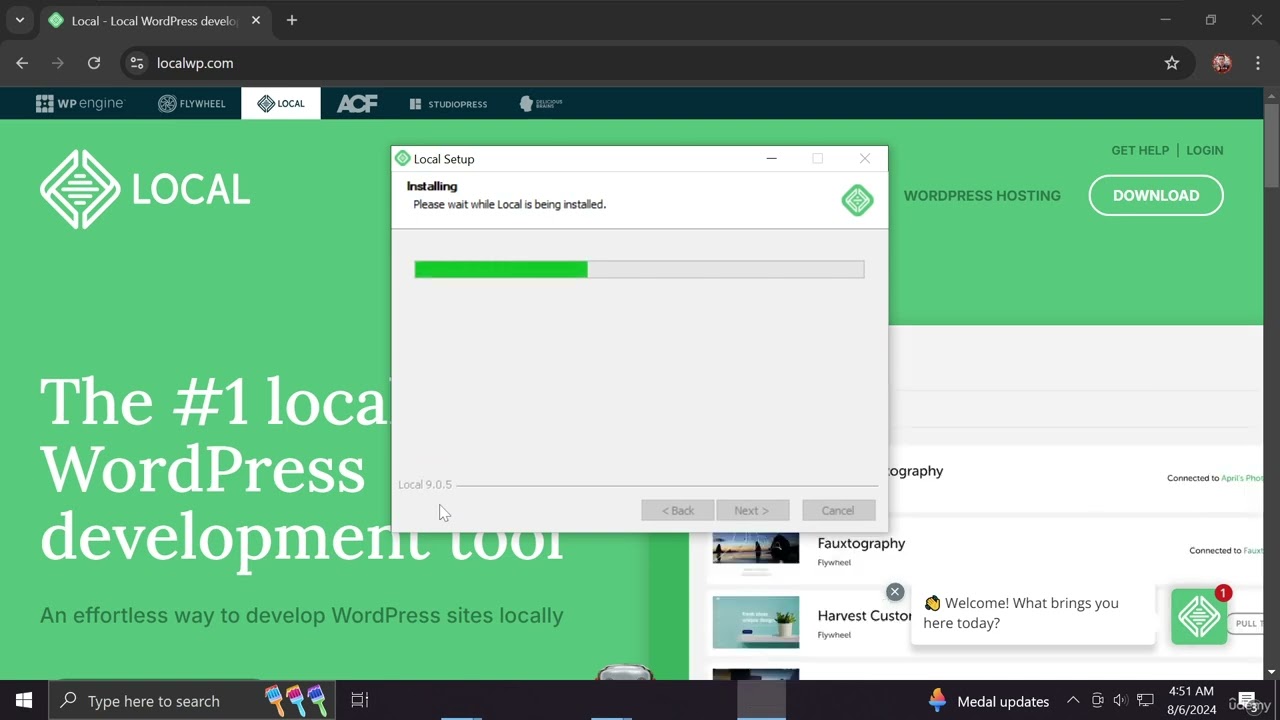Open a new browser tab
The height and width of the screenshot is (720, 1280).
(x=292, y=20)
